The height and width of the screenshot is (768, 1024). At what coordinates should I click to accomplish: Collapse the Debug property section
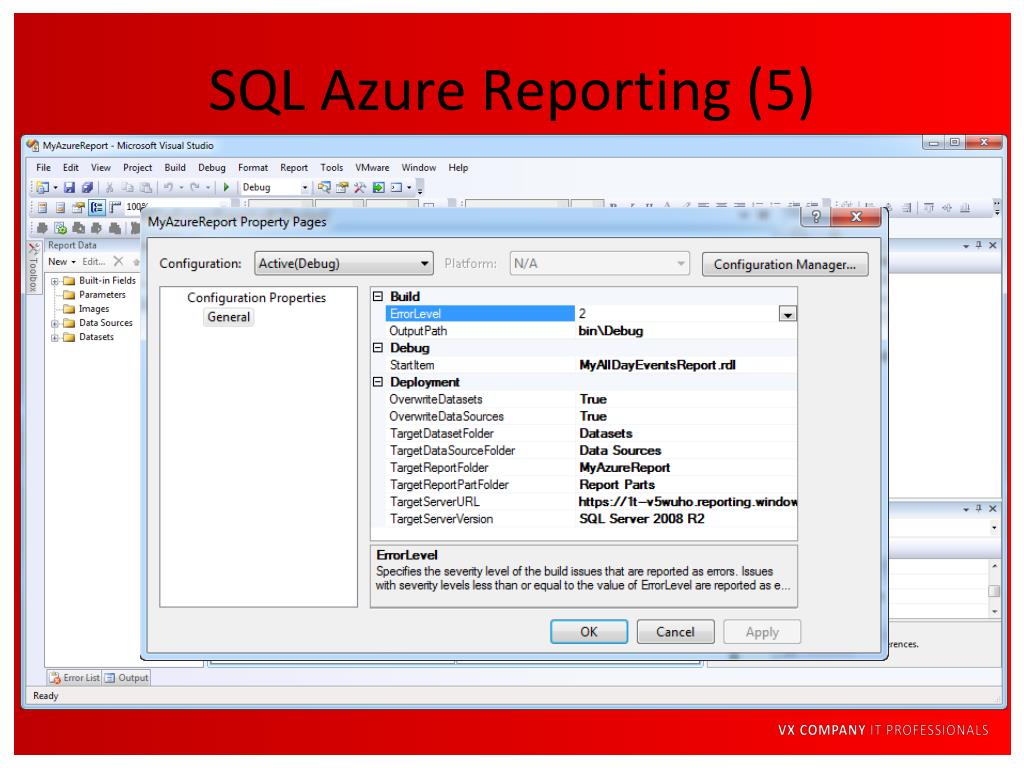click(378, 348)
